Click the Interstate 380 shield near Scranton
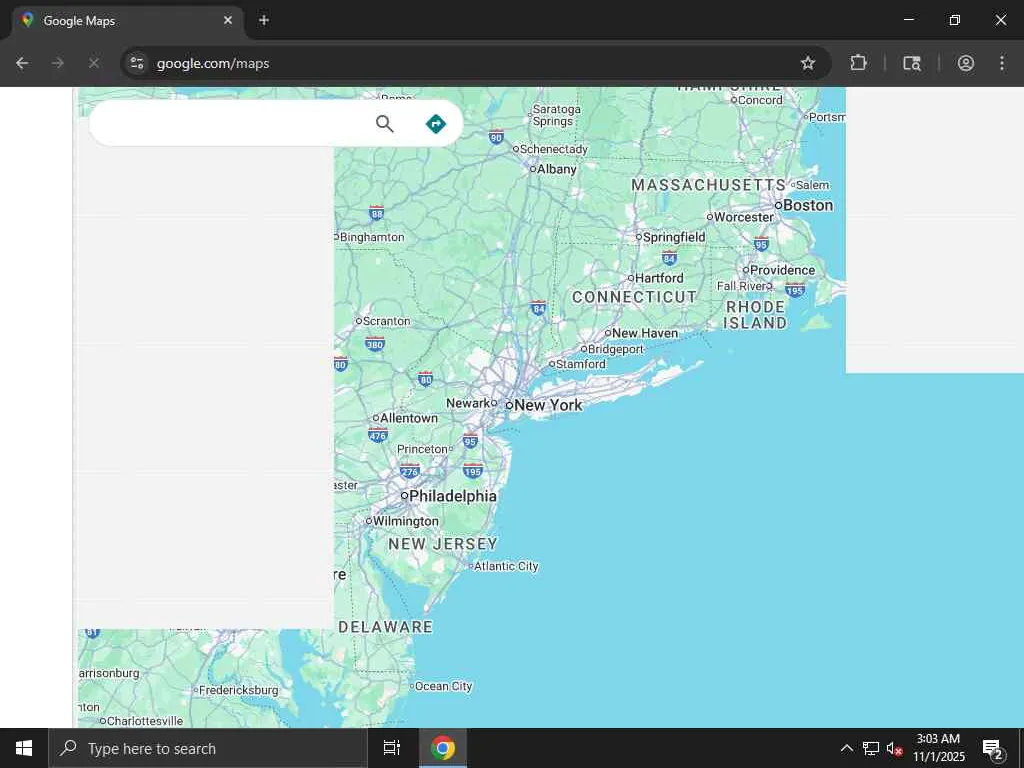Screen dimensions: 1024x768 click(375, 344)
